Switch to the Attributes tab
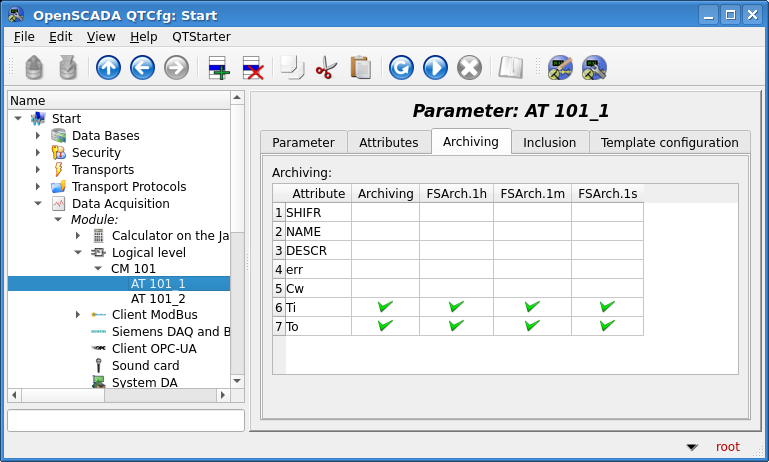Screen dimensions: 769x462 (388, 142)
